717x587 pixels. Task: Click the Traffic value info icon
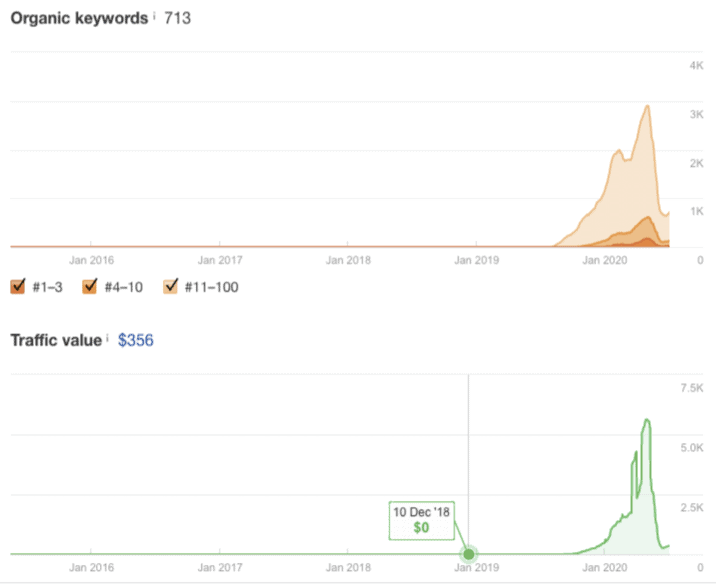pyautogui.click(x=107, y=338)
